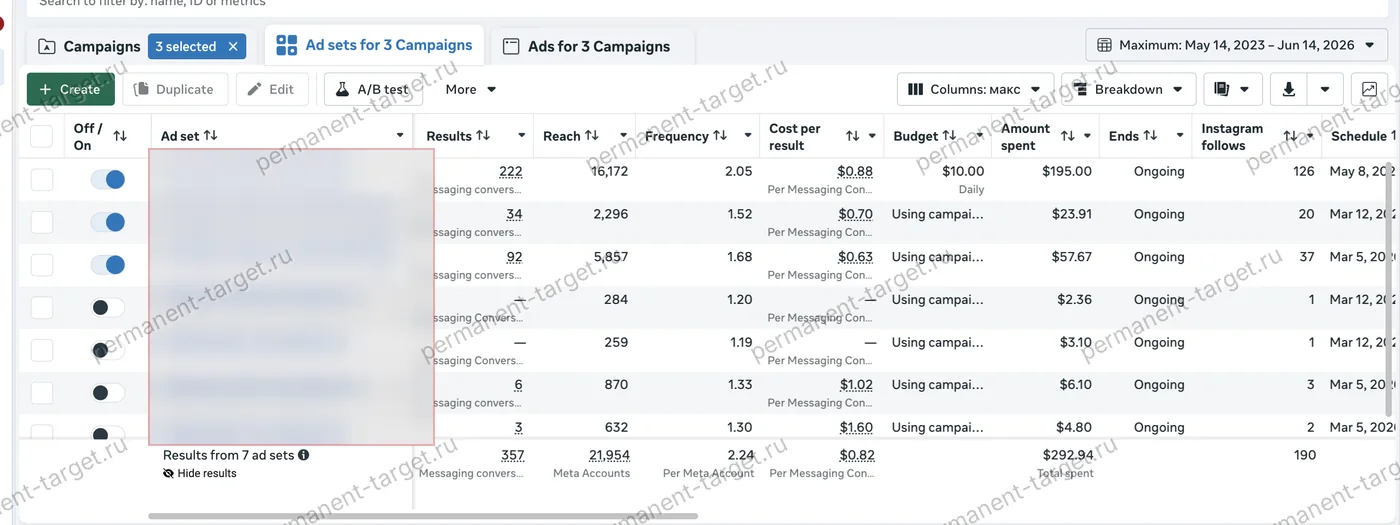The width and height of the screenshot is (1400, 525).
Task: Sort table by Ends column
Action: (x=1150, y=136)
